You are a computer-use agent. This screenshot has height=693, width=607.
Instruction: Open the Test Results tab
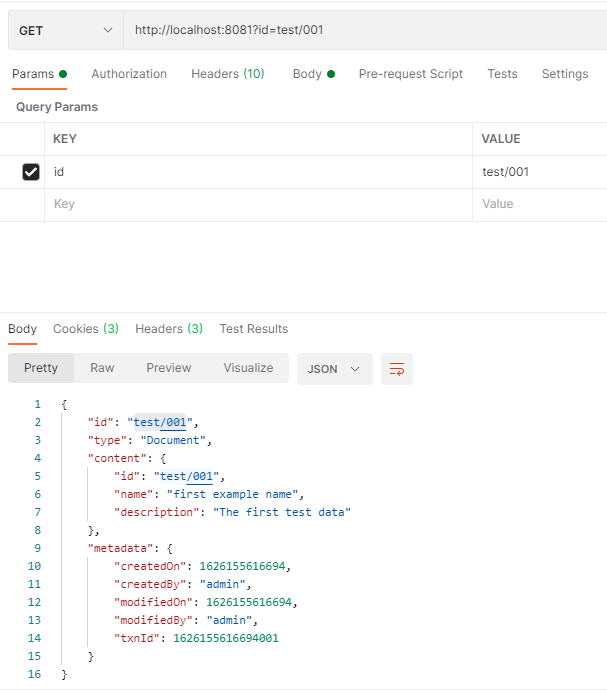pyautogui.click(x=254, y=329)
